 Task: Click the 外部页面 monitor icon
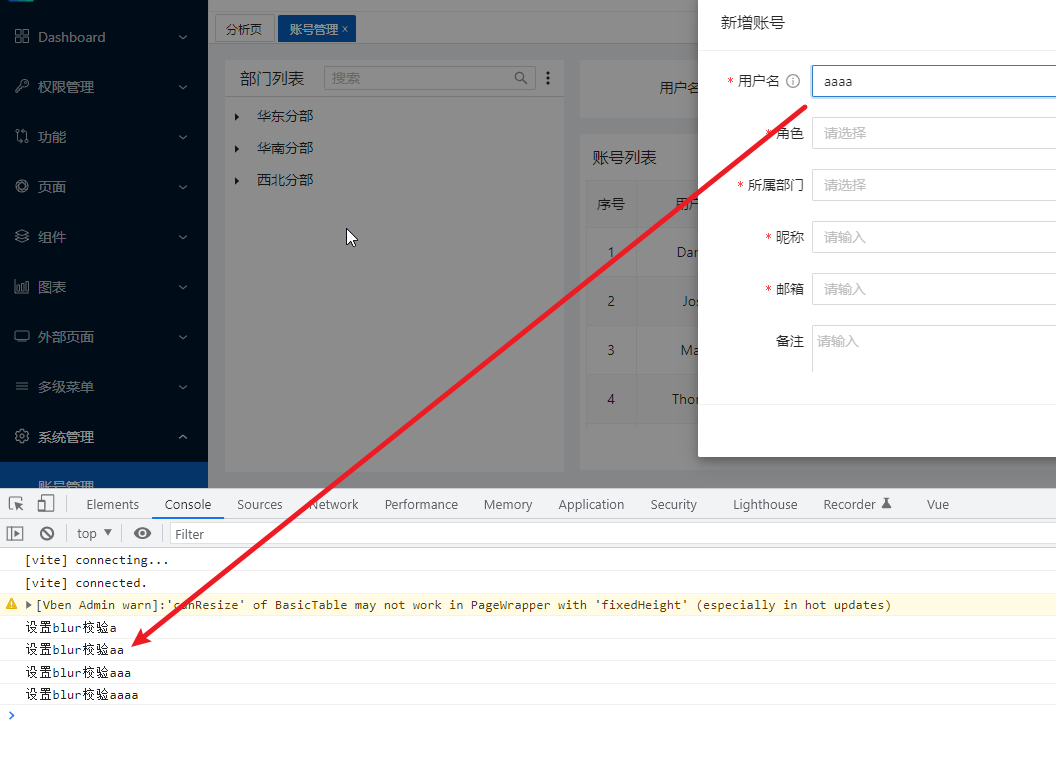tap(22, 336)
